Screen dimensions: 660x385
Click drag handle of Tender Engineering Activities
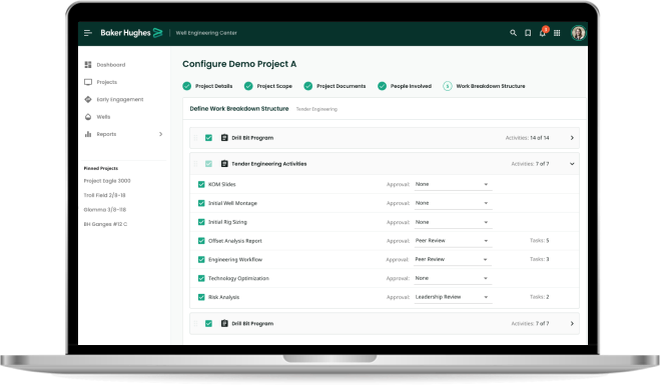[196, 164]
